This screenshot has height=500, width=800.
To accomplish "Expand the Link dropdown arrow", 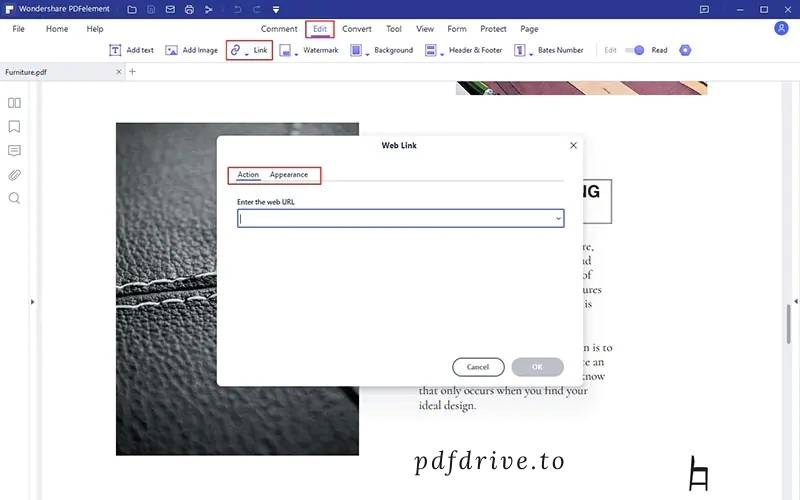I will pyautogui.click(x=247, y=54).
